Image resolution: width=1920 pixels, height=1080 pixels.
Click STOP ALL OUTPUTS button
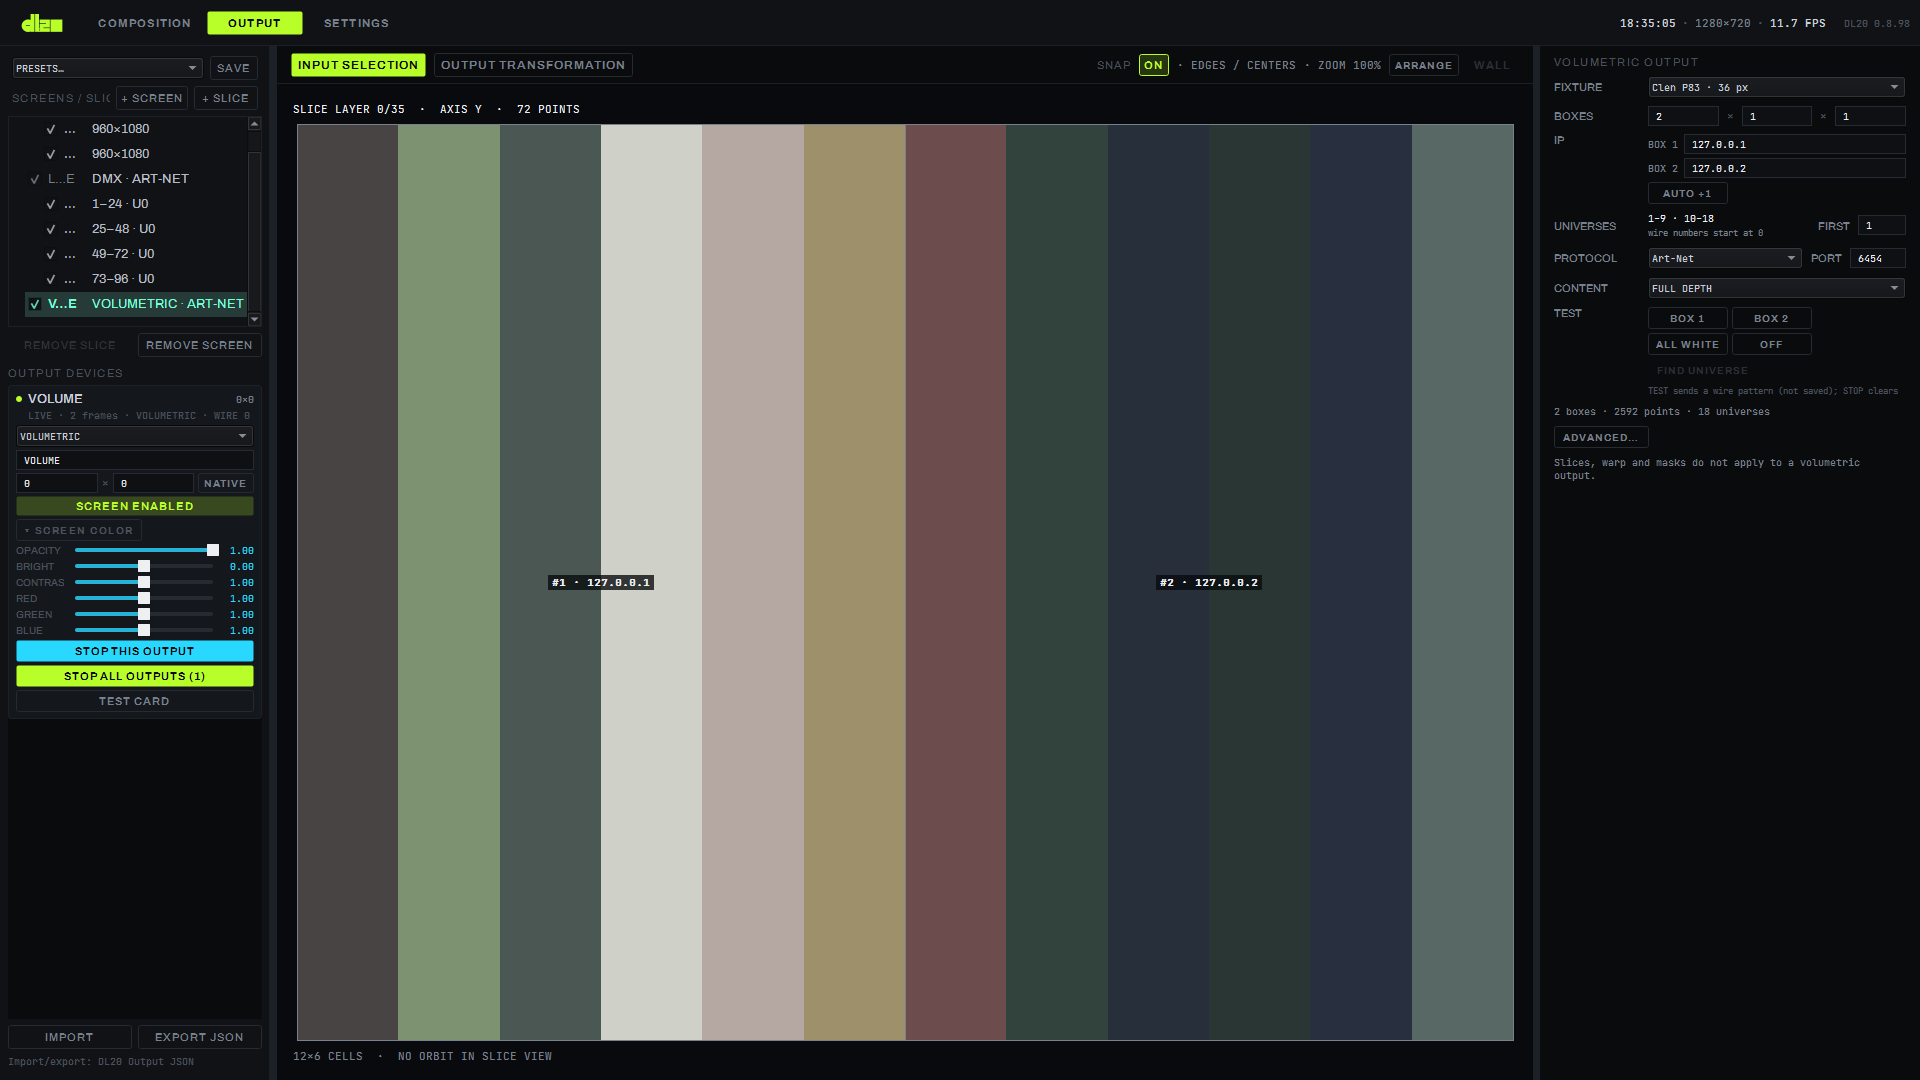tap(135, 676)
